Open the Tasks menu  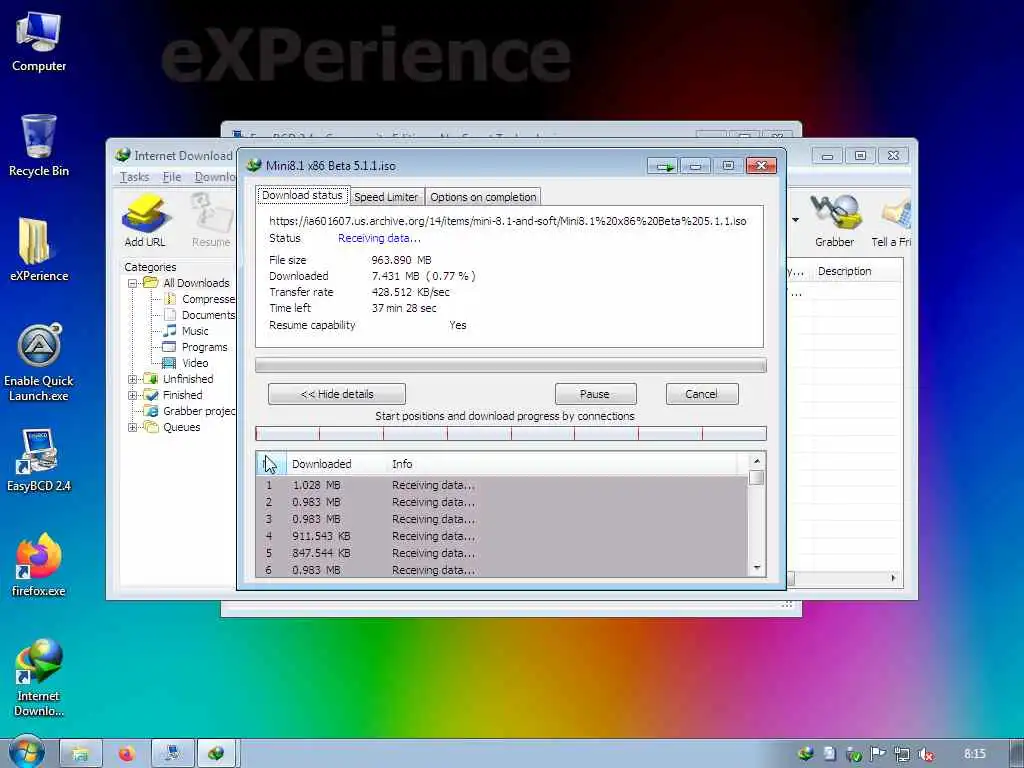coord(135,177)
